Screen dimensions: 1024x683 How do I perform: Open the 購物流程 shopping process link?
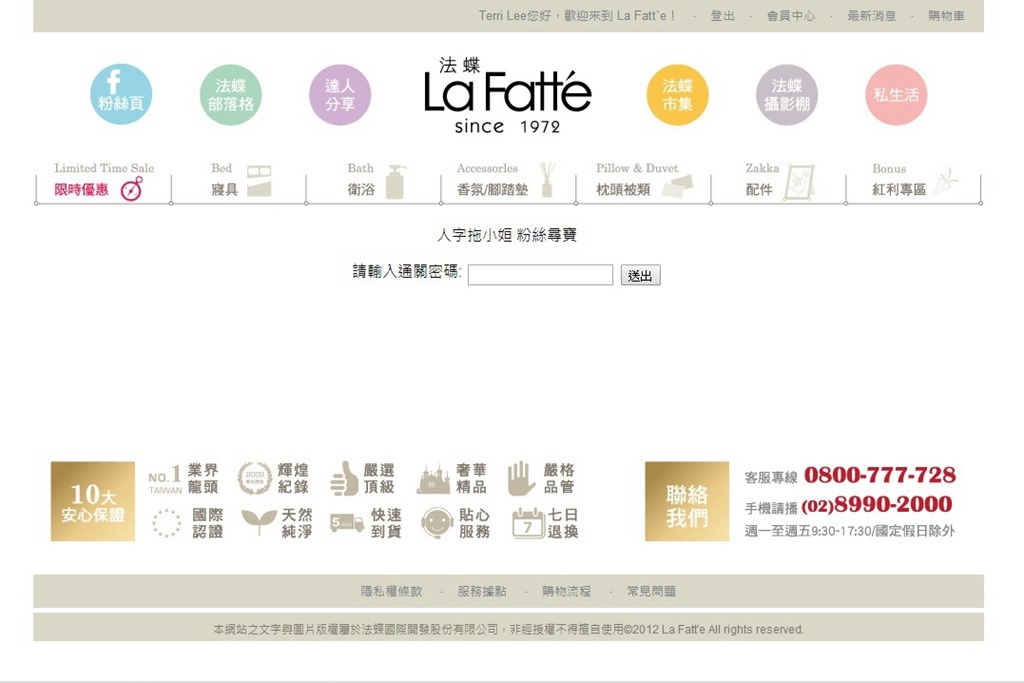(566, 592)
